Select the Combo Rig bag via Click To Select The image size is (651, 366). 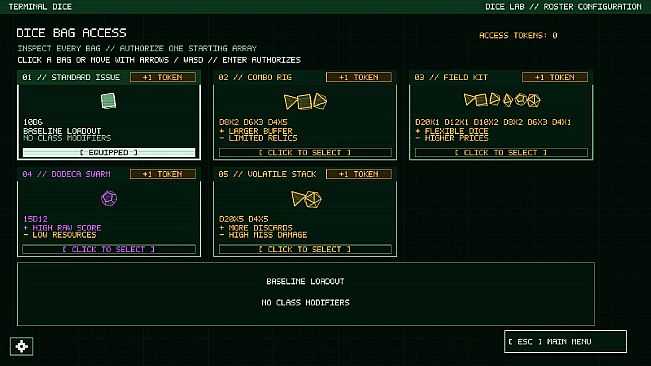(x=305, y=152)
